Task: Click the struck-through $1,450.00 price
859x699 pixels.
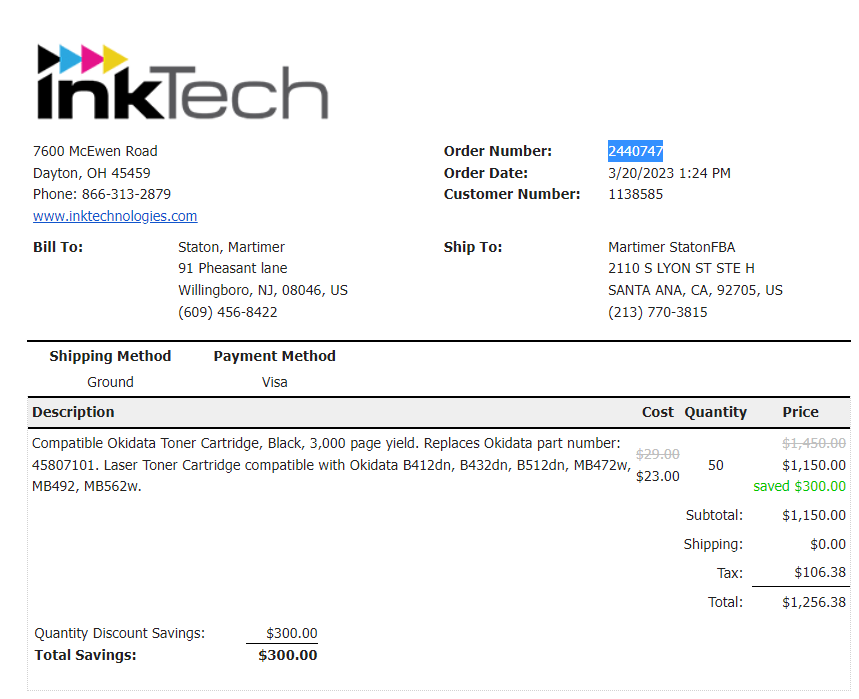Action: coord(814,443)
